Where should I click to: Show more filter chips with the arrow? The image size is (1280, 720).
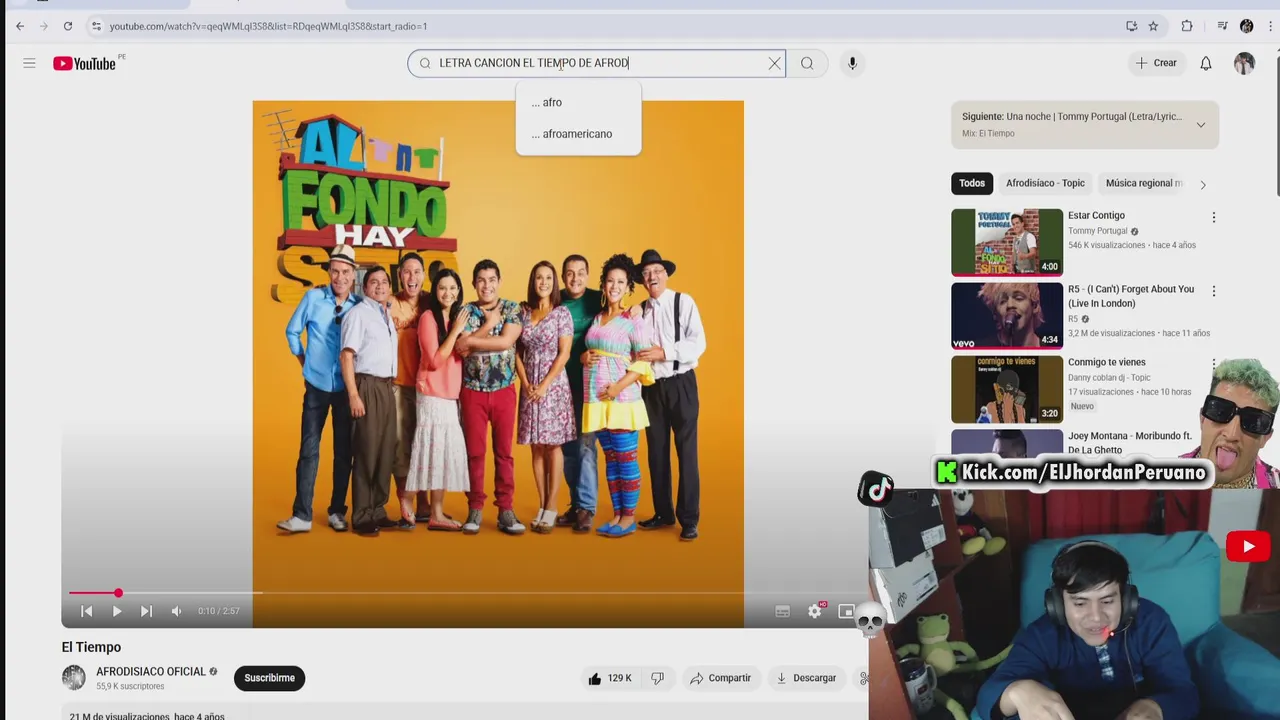click(1203, 184)
